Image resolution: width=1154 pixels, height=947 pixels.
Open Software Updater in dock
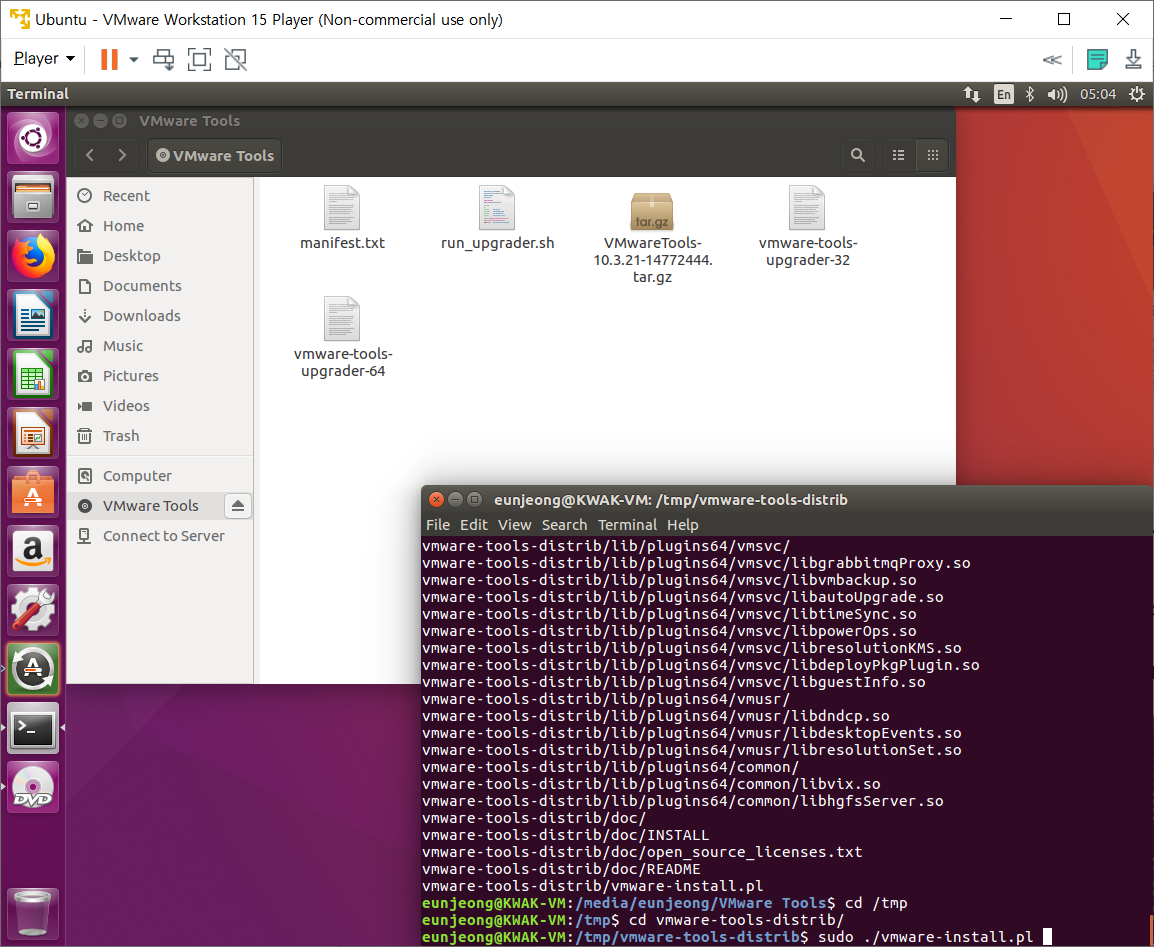coord(33,668)
